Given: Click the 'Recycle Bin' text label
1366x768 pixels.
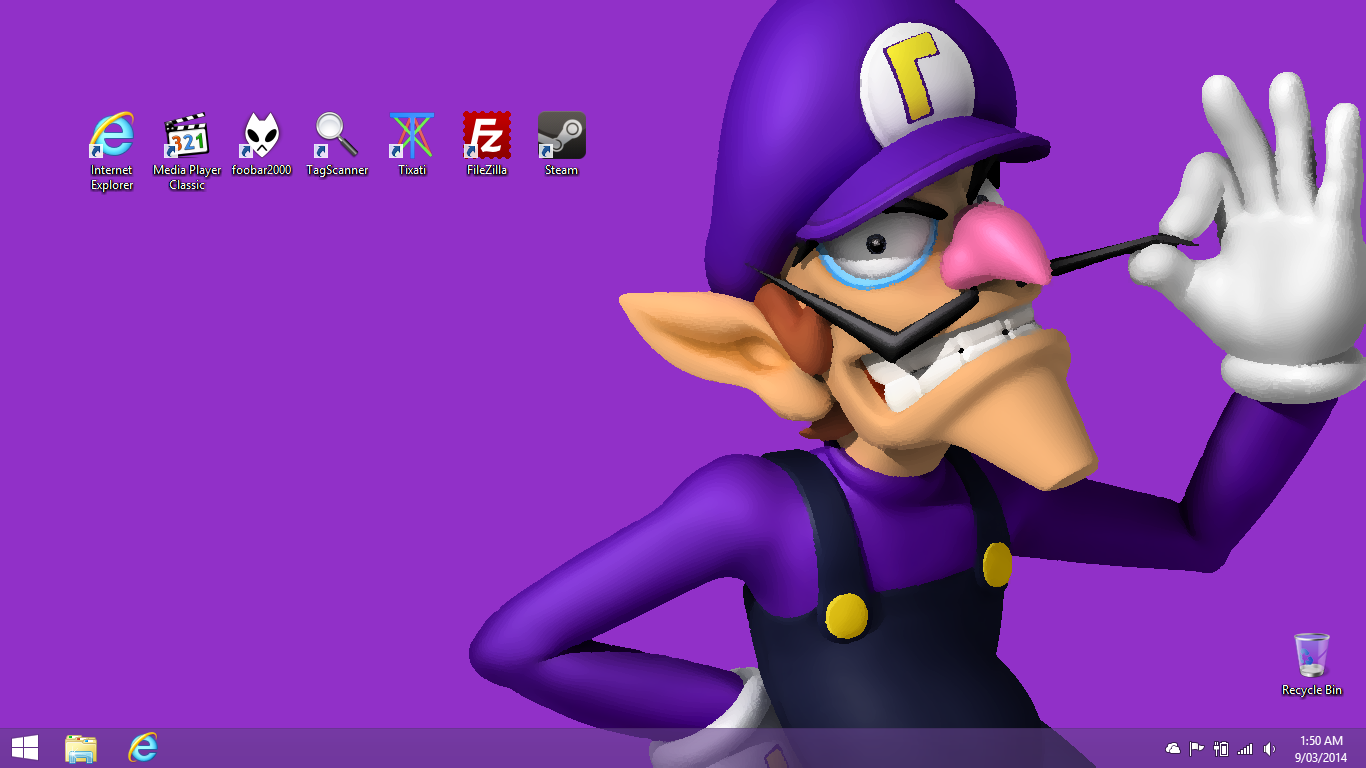Looking at the screenshot, I should (1311, 691).
